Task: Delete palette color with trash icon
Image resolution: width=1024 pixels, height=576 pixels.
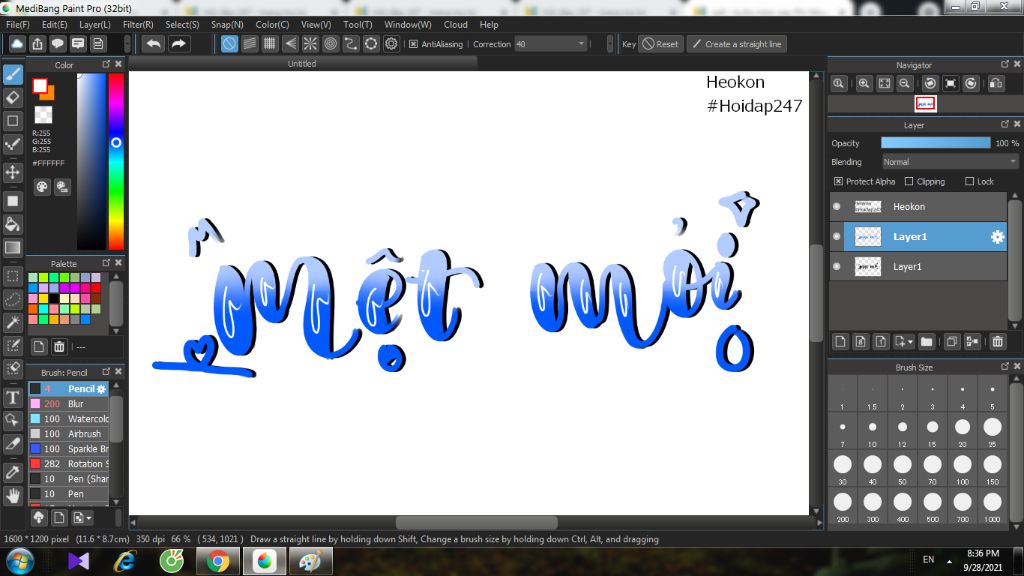Action: click(59, 347)
